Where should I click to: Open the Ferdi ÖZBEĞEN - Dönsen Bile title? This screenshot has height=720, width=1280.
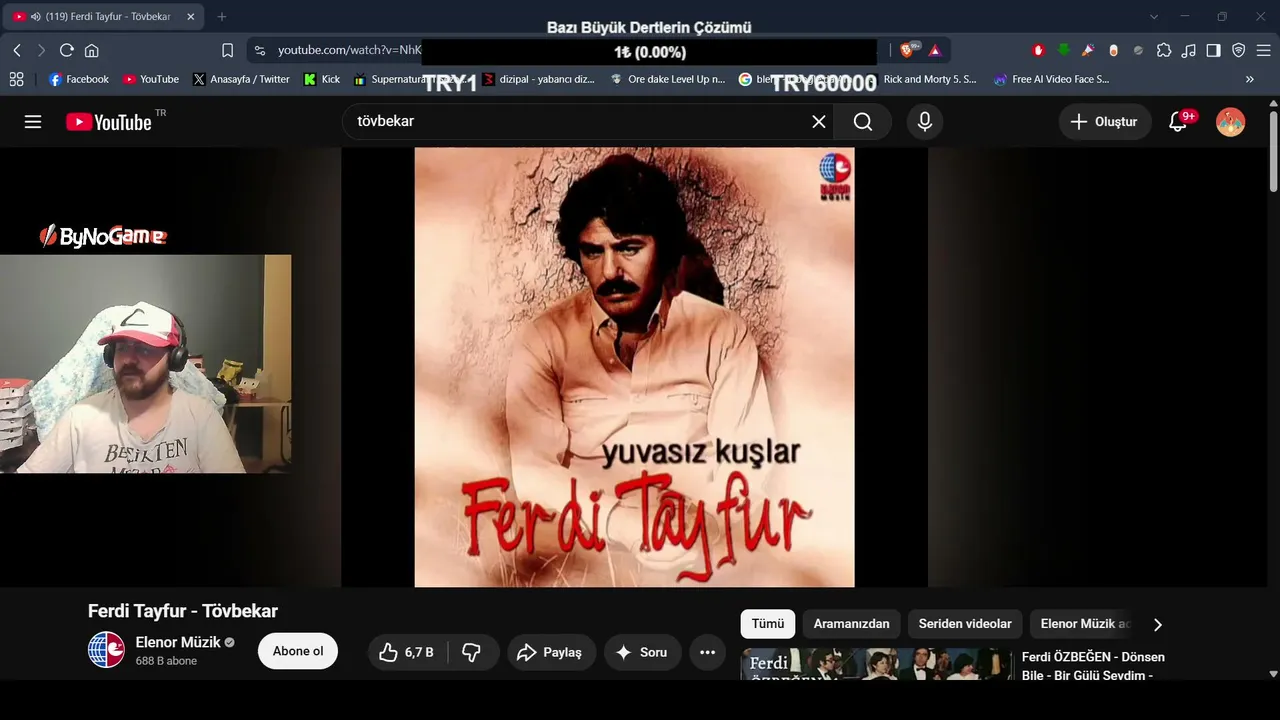point(1093,666)
